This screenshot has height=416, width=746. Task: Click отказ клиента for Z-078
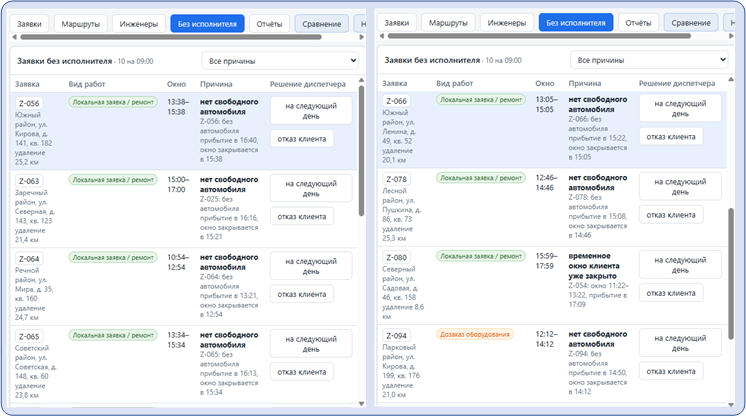671,215
